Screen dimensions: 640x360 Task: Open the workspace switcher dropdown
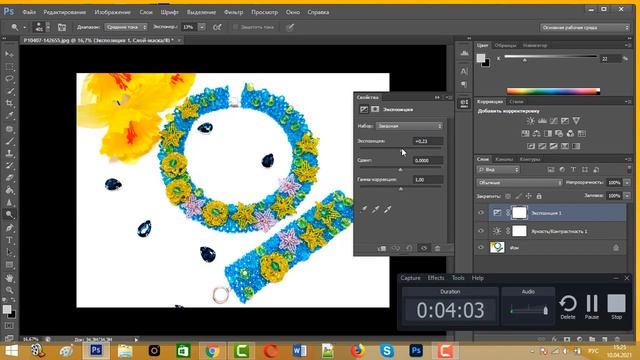click(x=585, y=27)
